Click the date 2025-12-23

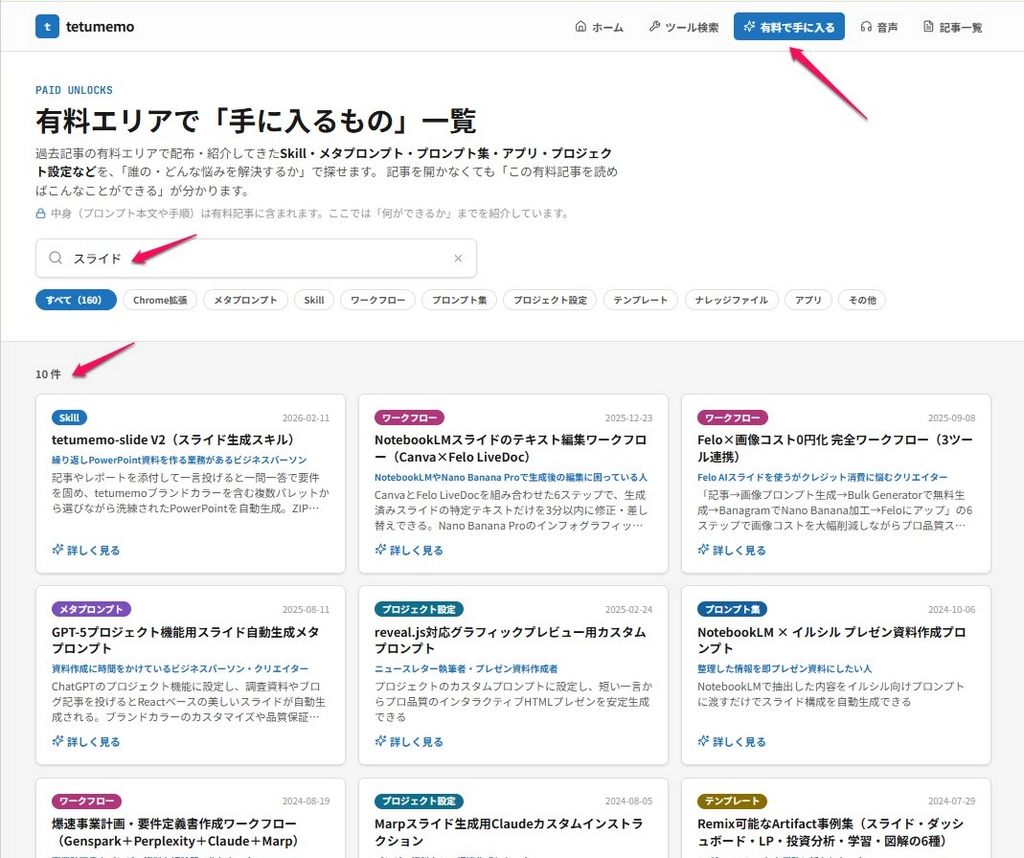628,418
